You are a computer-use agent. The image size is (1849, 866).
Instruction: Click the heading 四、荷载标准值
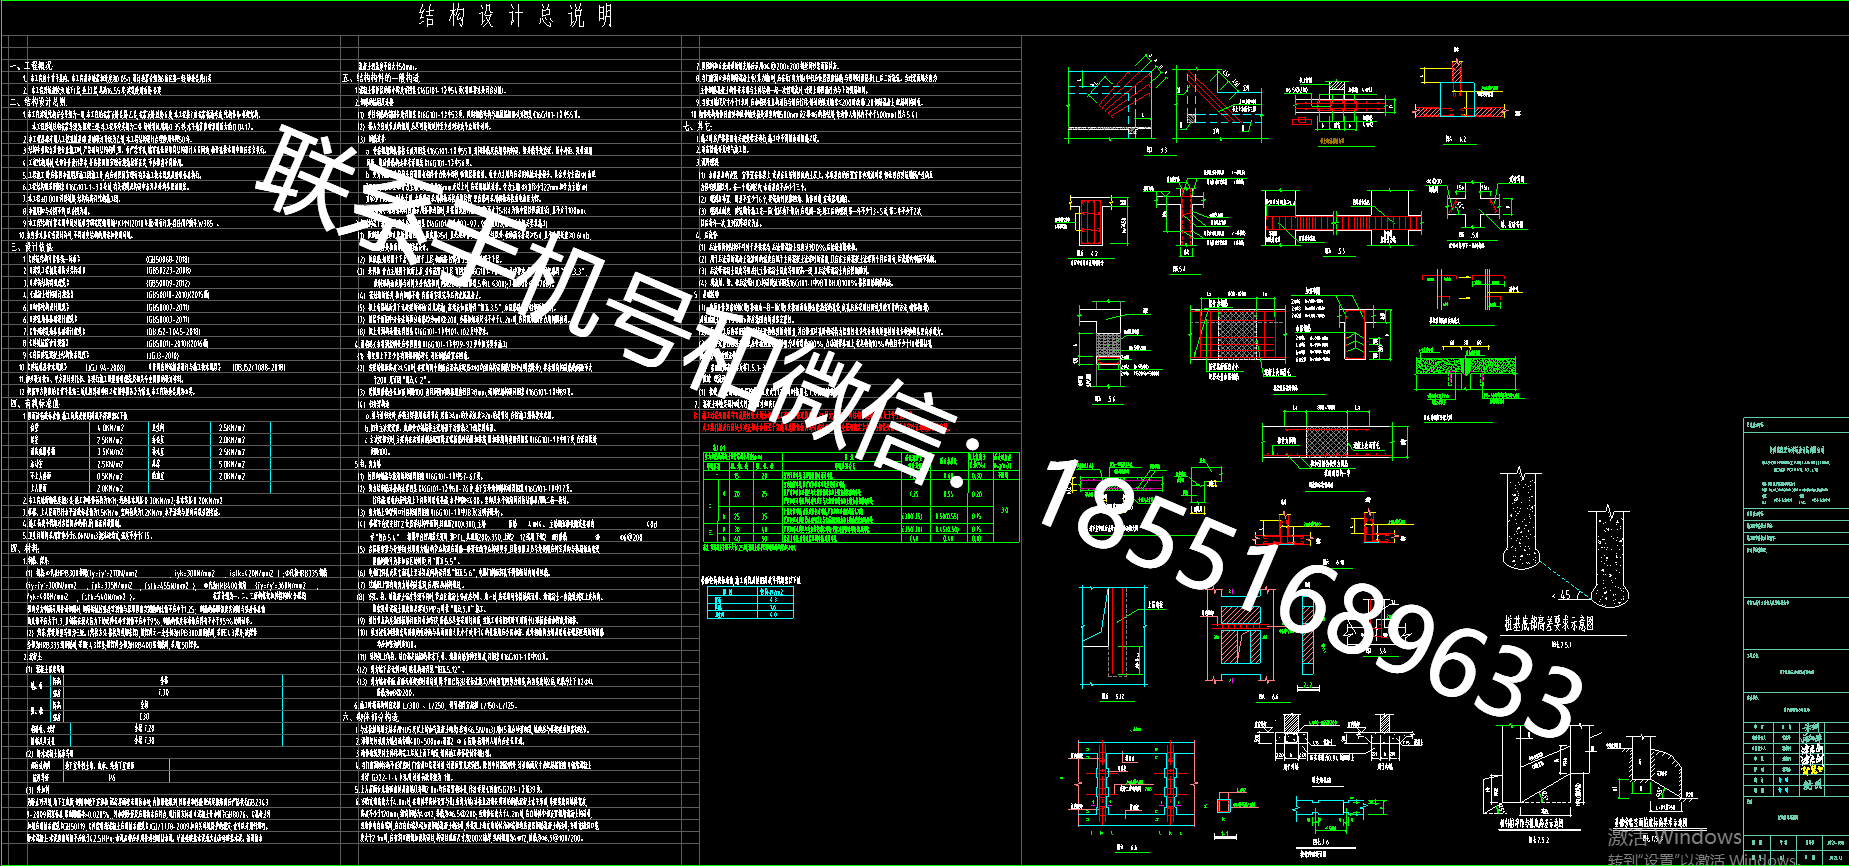35,403
